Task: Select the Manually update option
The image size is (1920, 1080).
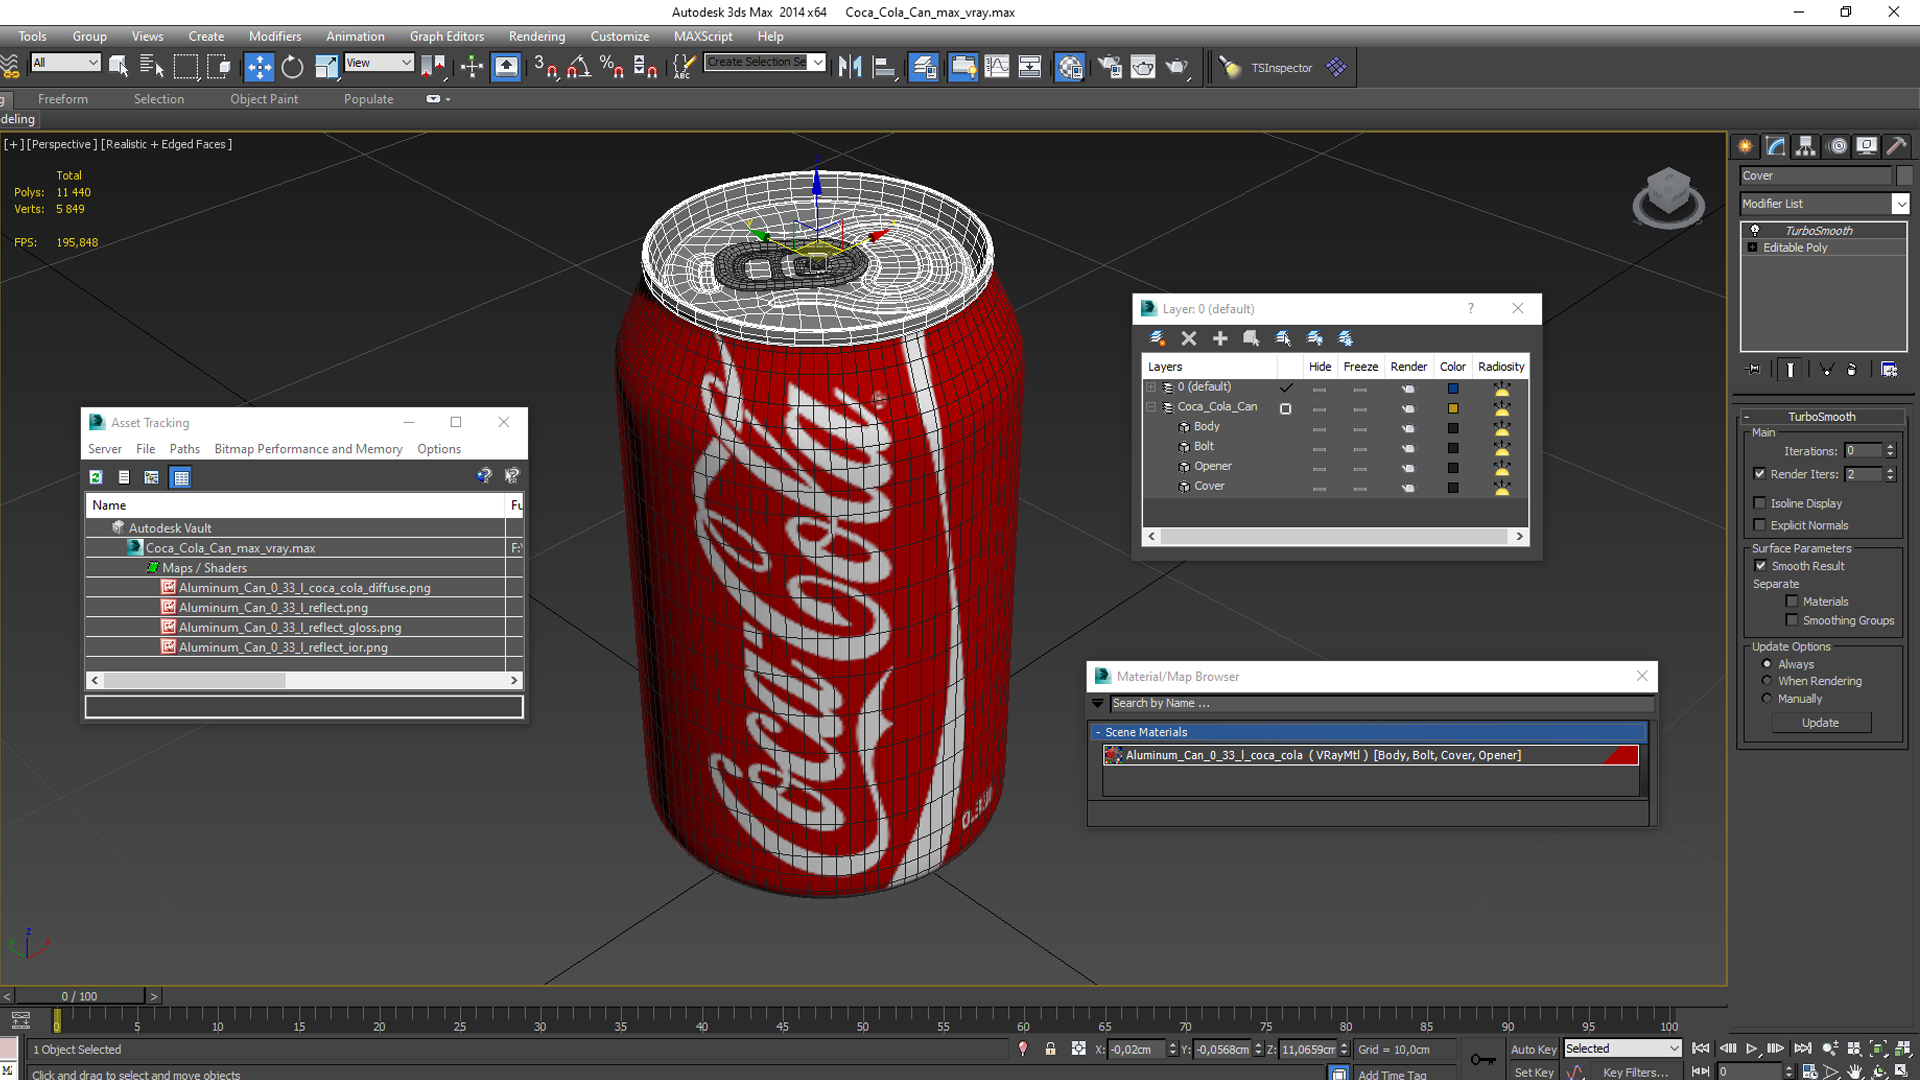Action: 1767,698
